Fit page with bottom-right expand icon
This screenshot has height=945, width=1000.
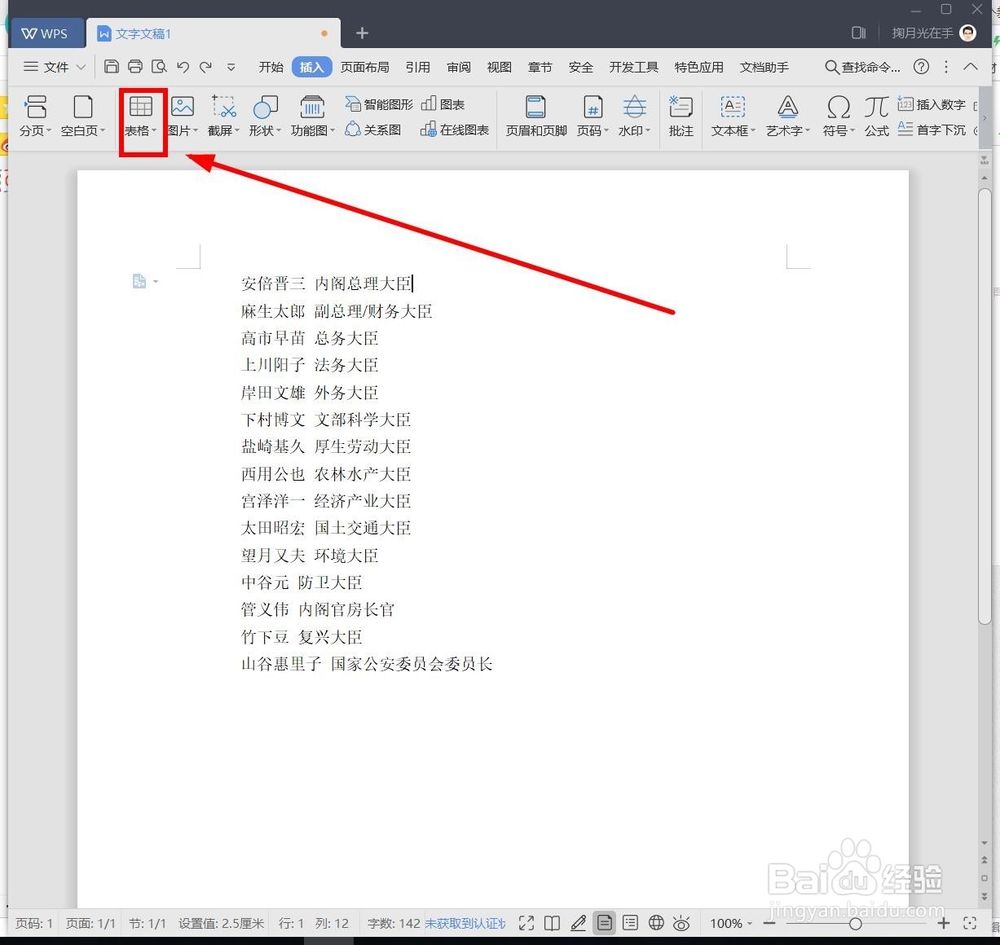click(970, 923)
